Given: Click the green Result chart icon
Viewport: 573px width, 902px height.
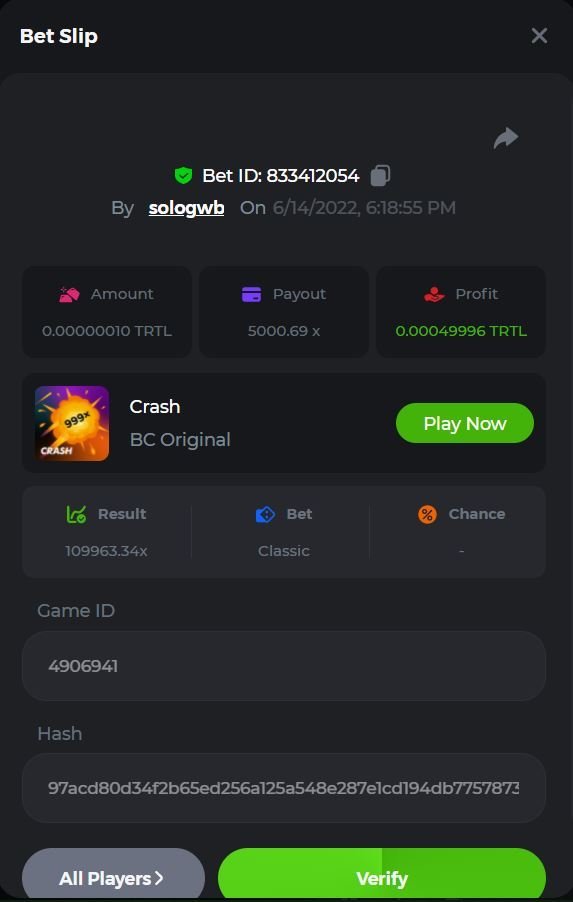Looking at the screenshot, I should (77, 514).
